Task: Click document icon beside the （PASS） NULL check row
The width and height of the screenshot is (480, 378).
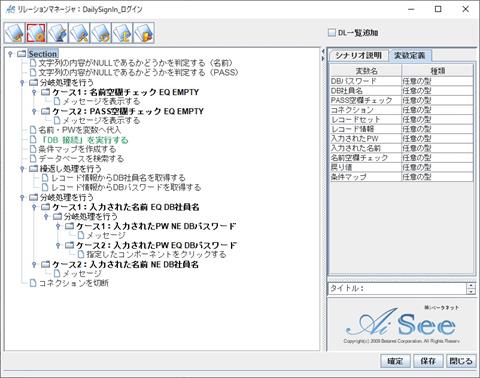Action: click(33, 72)
